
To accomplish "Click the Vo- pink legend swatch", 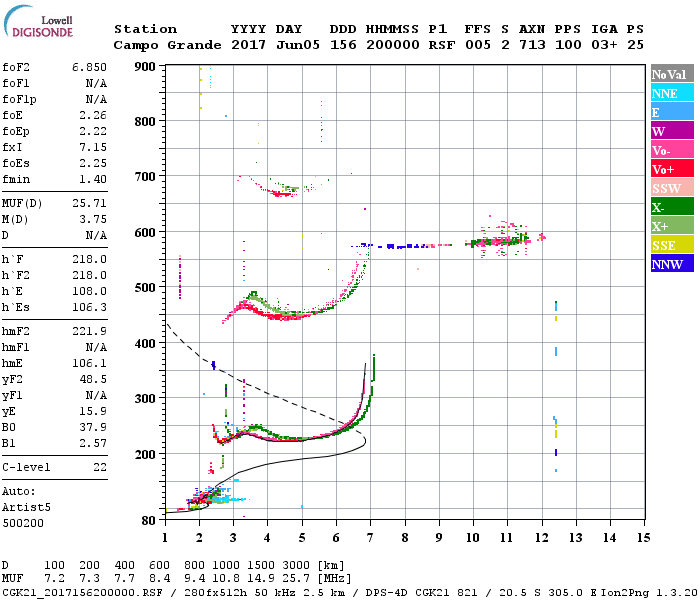I will (671, 151).
